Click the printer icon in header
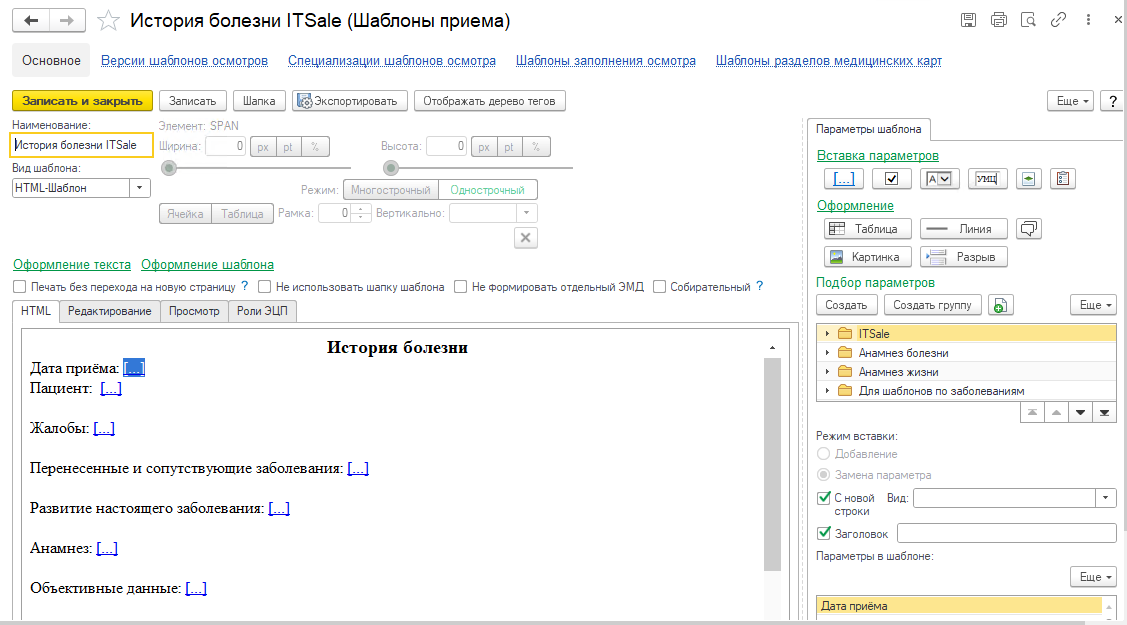The width and height of the screenshot is (1127, 625). 998,20
